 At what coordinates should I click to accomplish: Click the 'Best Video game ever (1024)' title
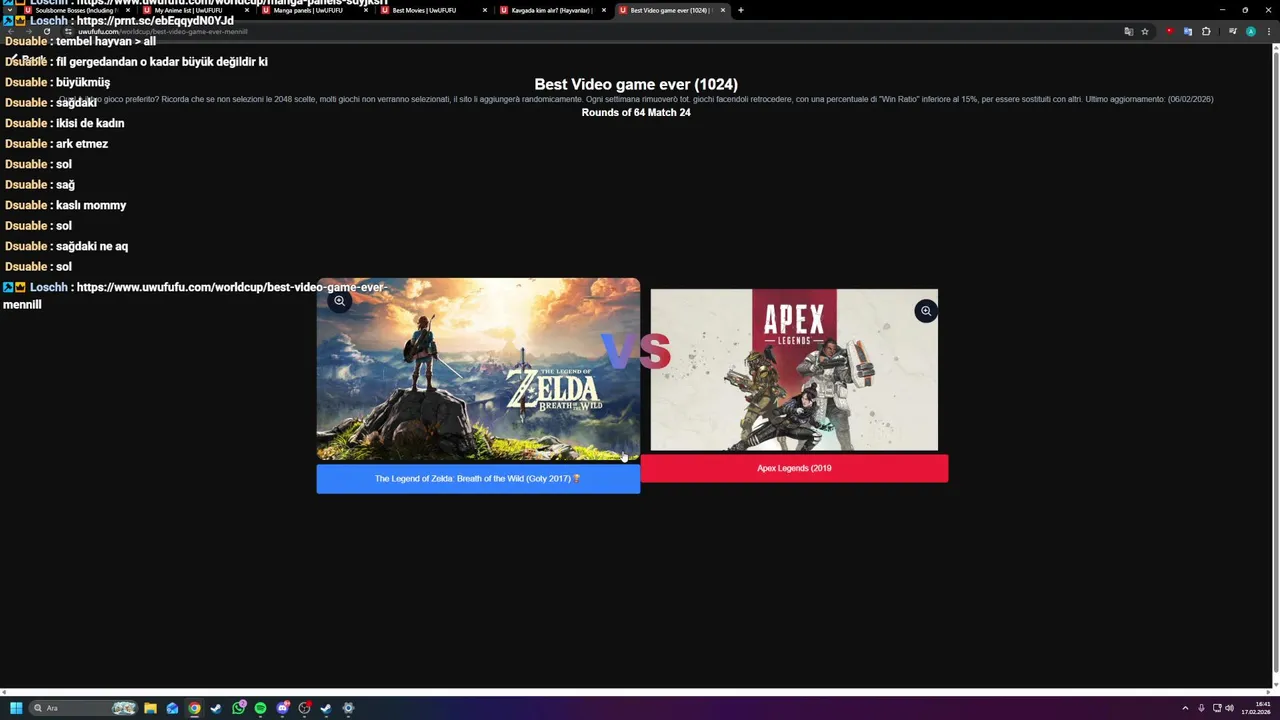[x=636, y=84]
